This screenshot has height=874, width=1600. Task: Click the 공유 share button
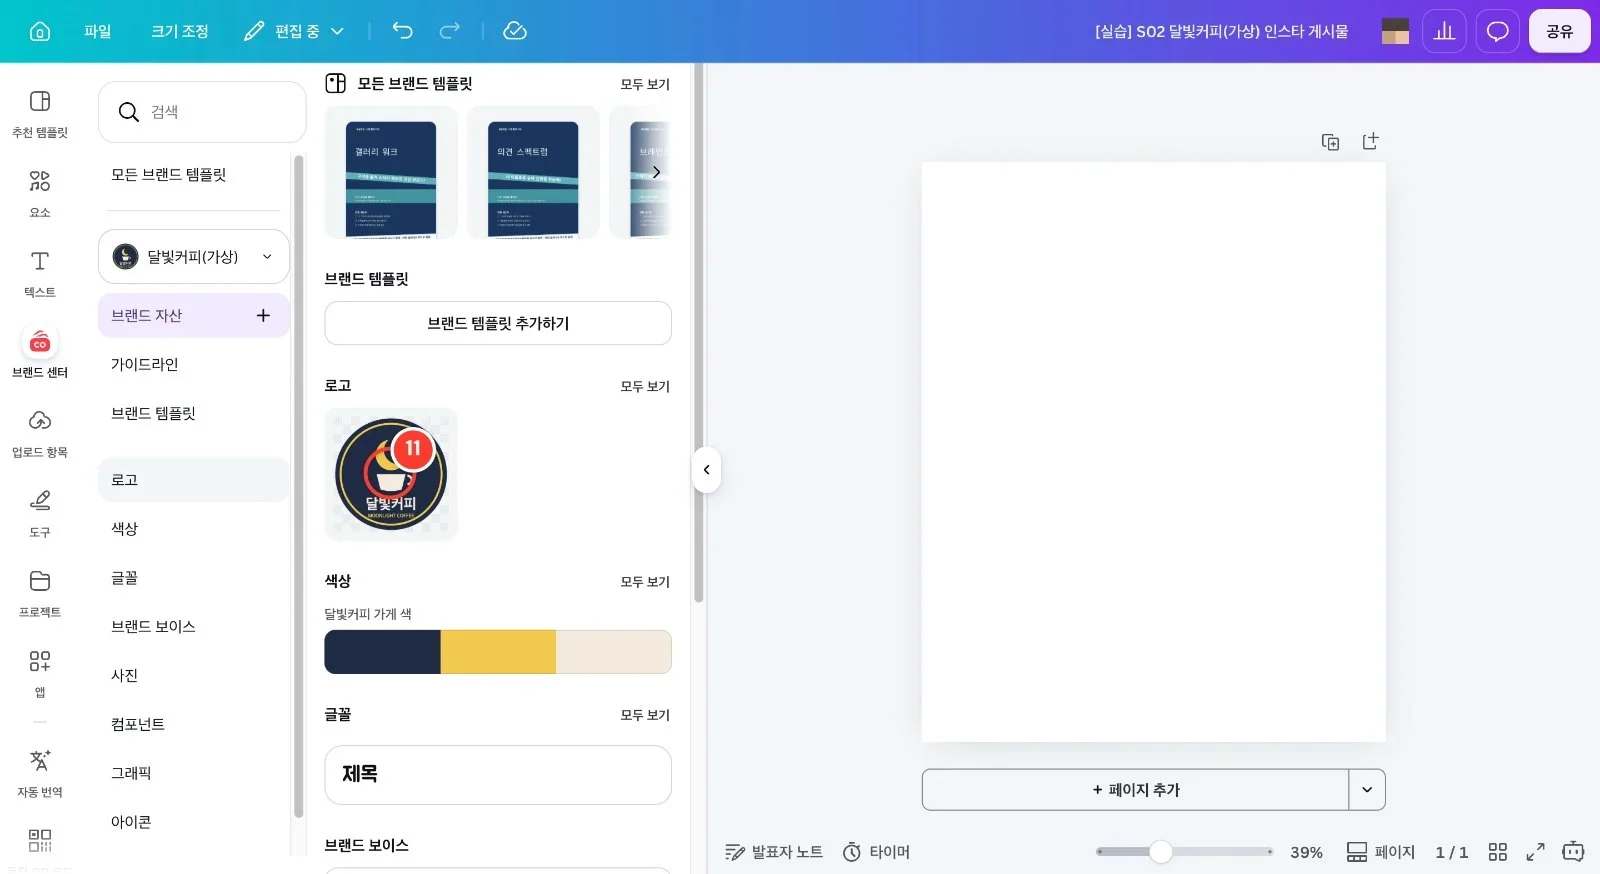pyautogui.click(x=1559, y=31)
